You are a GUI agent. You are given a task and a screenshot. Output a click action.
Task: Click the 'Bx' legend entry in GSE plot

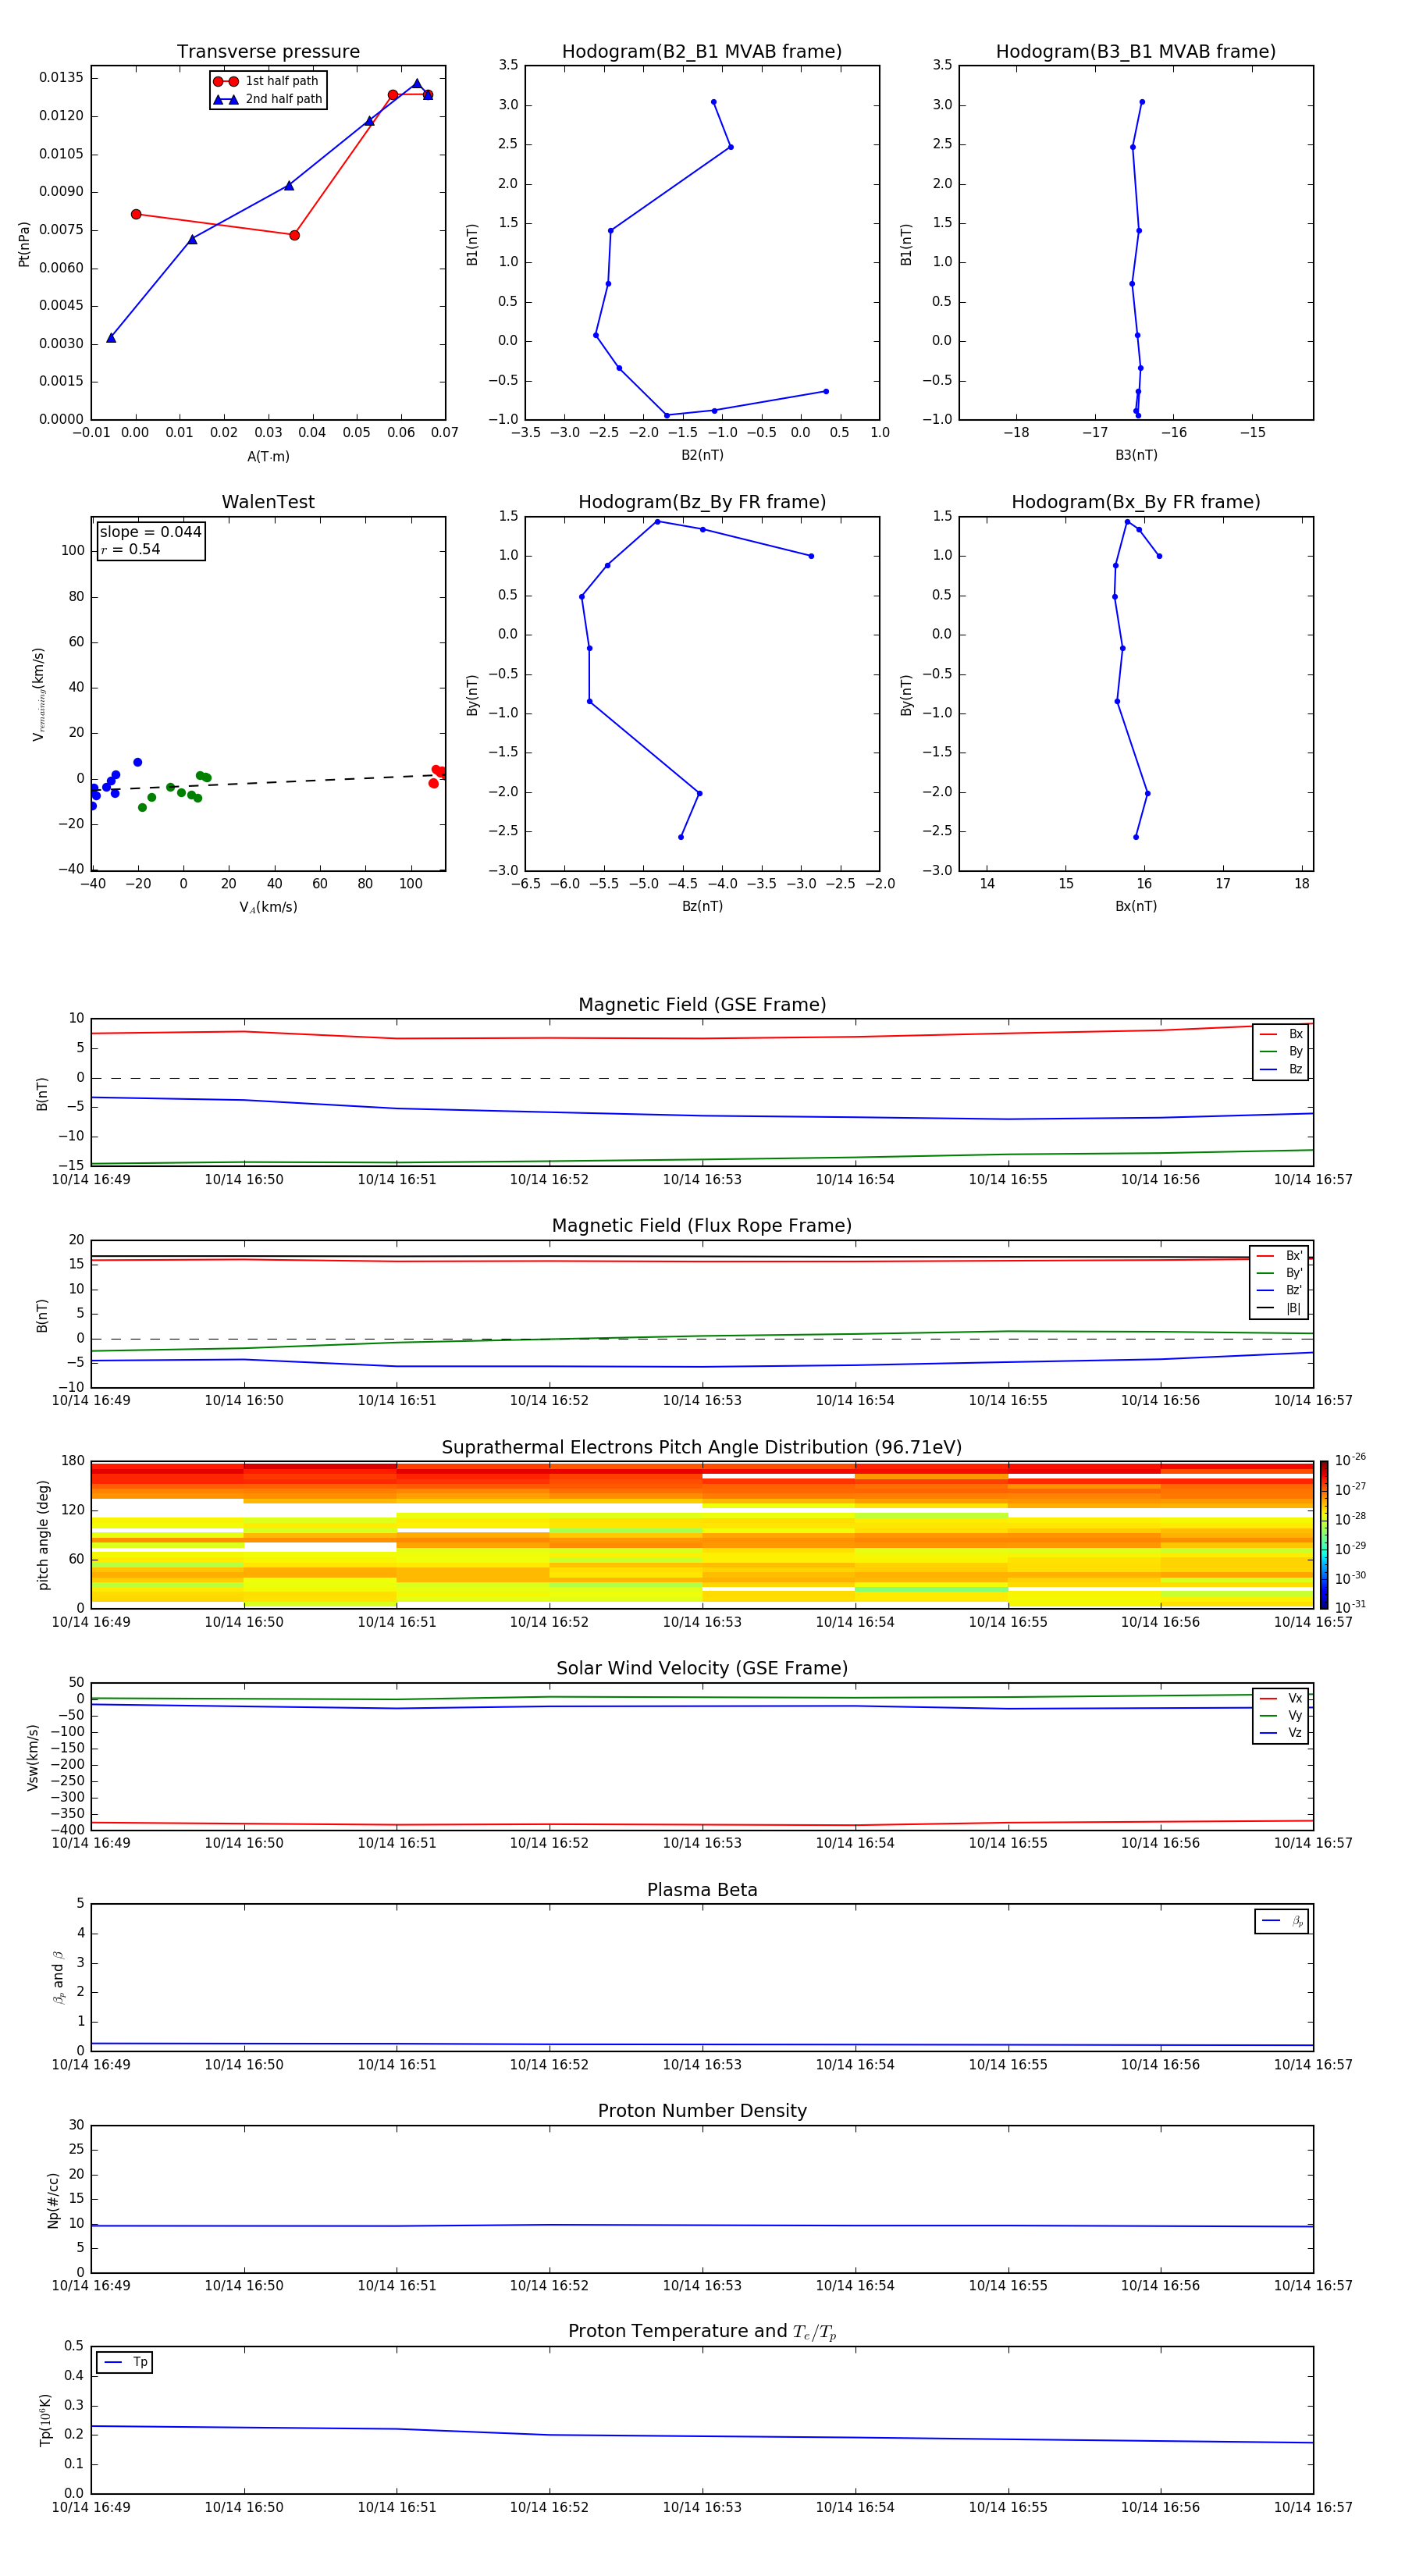(x=1281, y=1034)
